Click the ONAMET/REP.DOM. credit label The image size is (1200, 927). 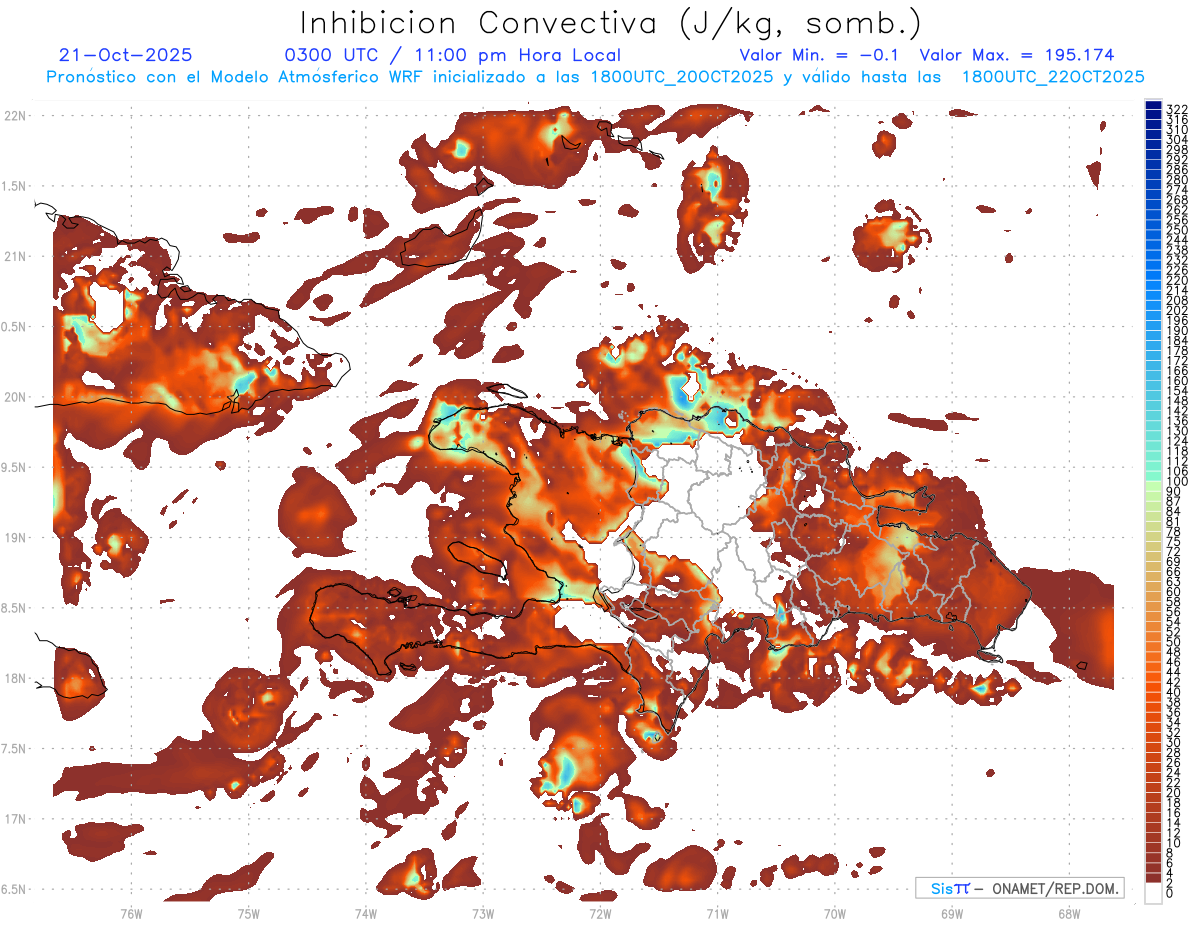[1057, 889]
